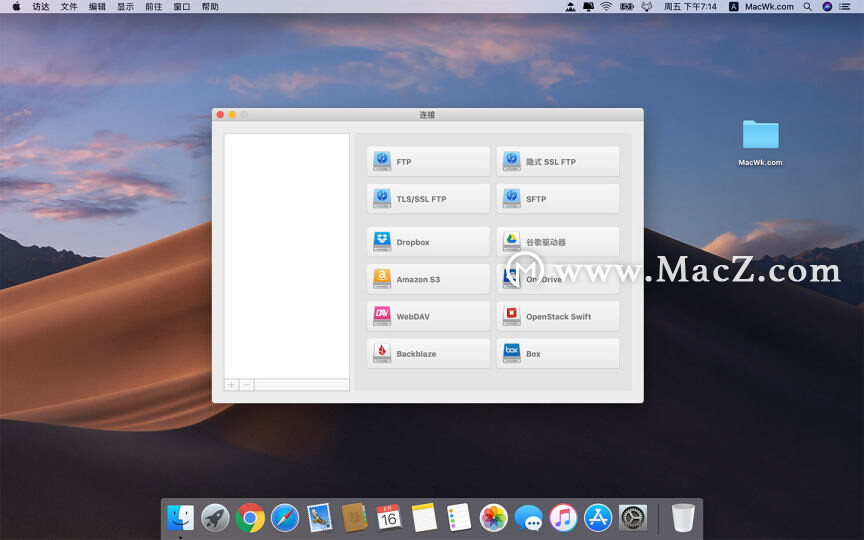Open Calendar showing 16 in the Dock

click(389, 517)
